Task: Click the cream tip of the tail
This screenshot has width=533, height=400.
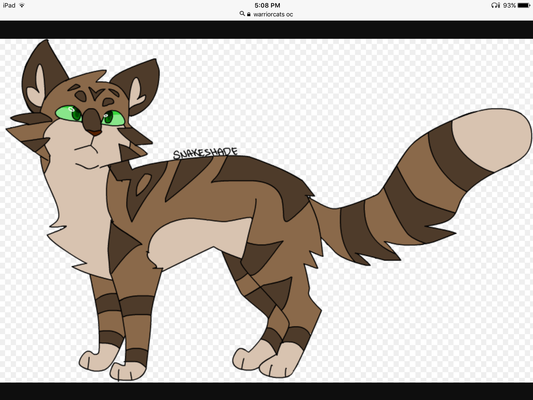Action: coord(491,139)
